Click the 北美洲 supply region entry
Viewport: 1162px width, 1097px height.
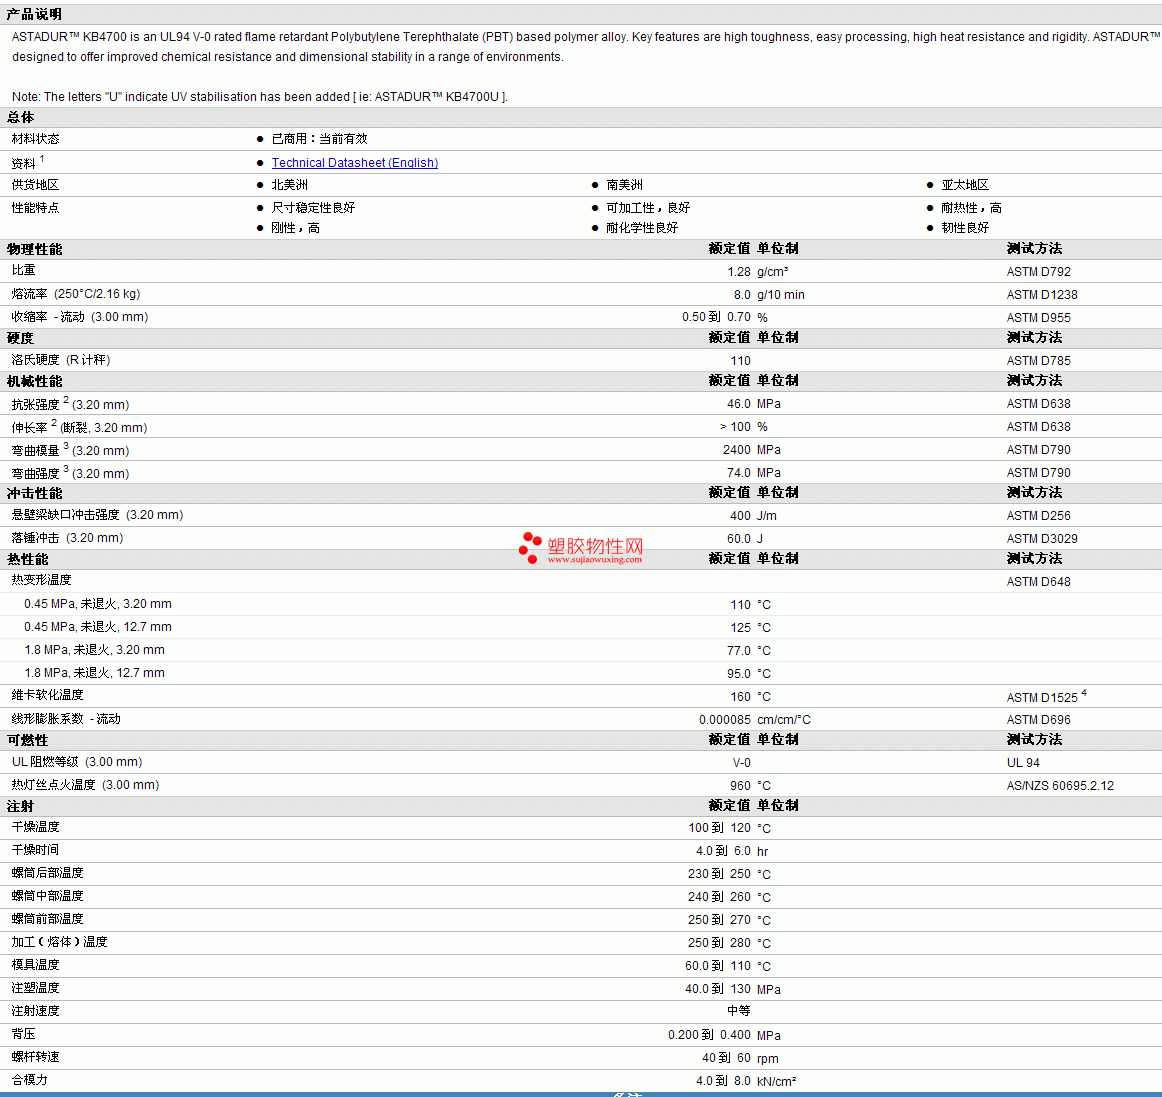pos(289,185)
